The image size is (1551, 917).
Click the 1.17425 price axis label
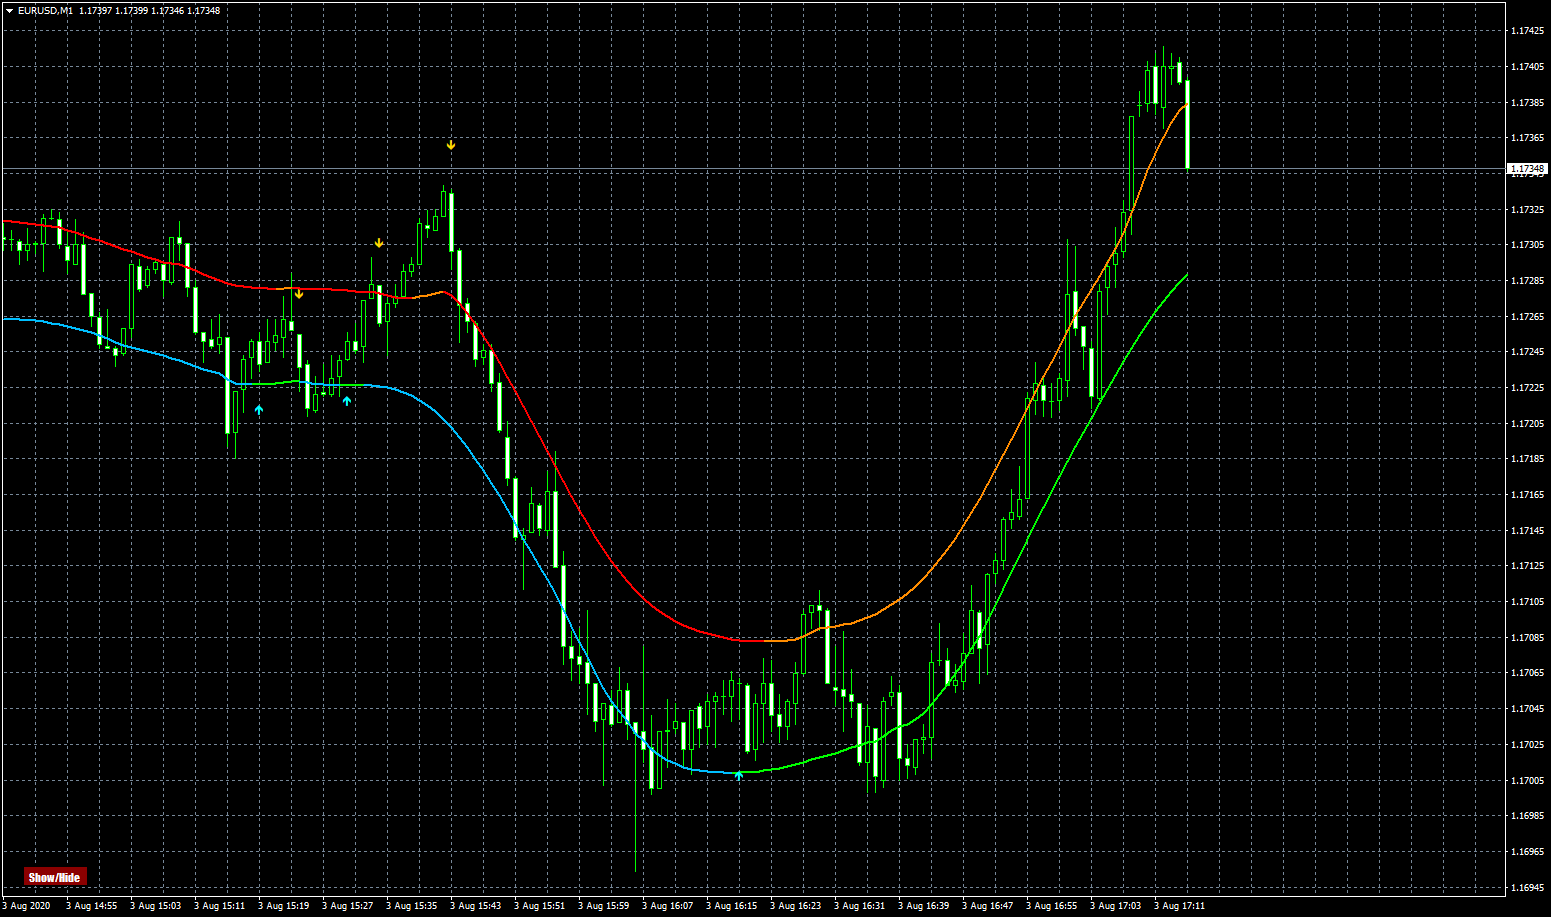point(1526,31)
